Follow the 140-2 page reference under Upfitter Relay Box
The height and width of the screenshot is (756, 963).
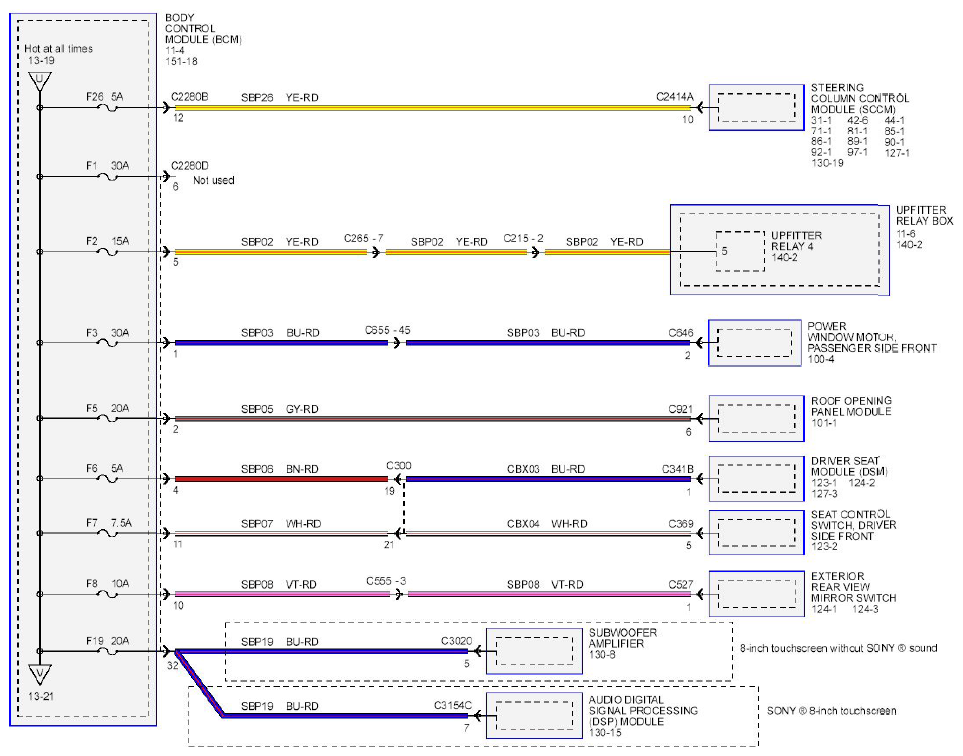point(909,244)
